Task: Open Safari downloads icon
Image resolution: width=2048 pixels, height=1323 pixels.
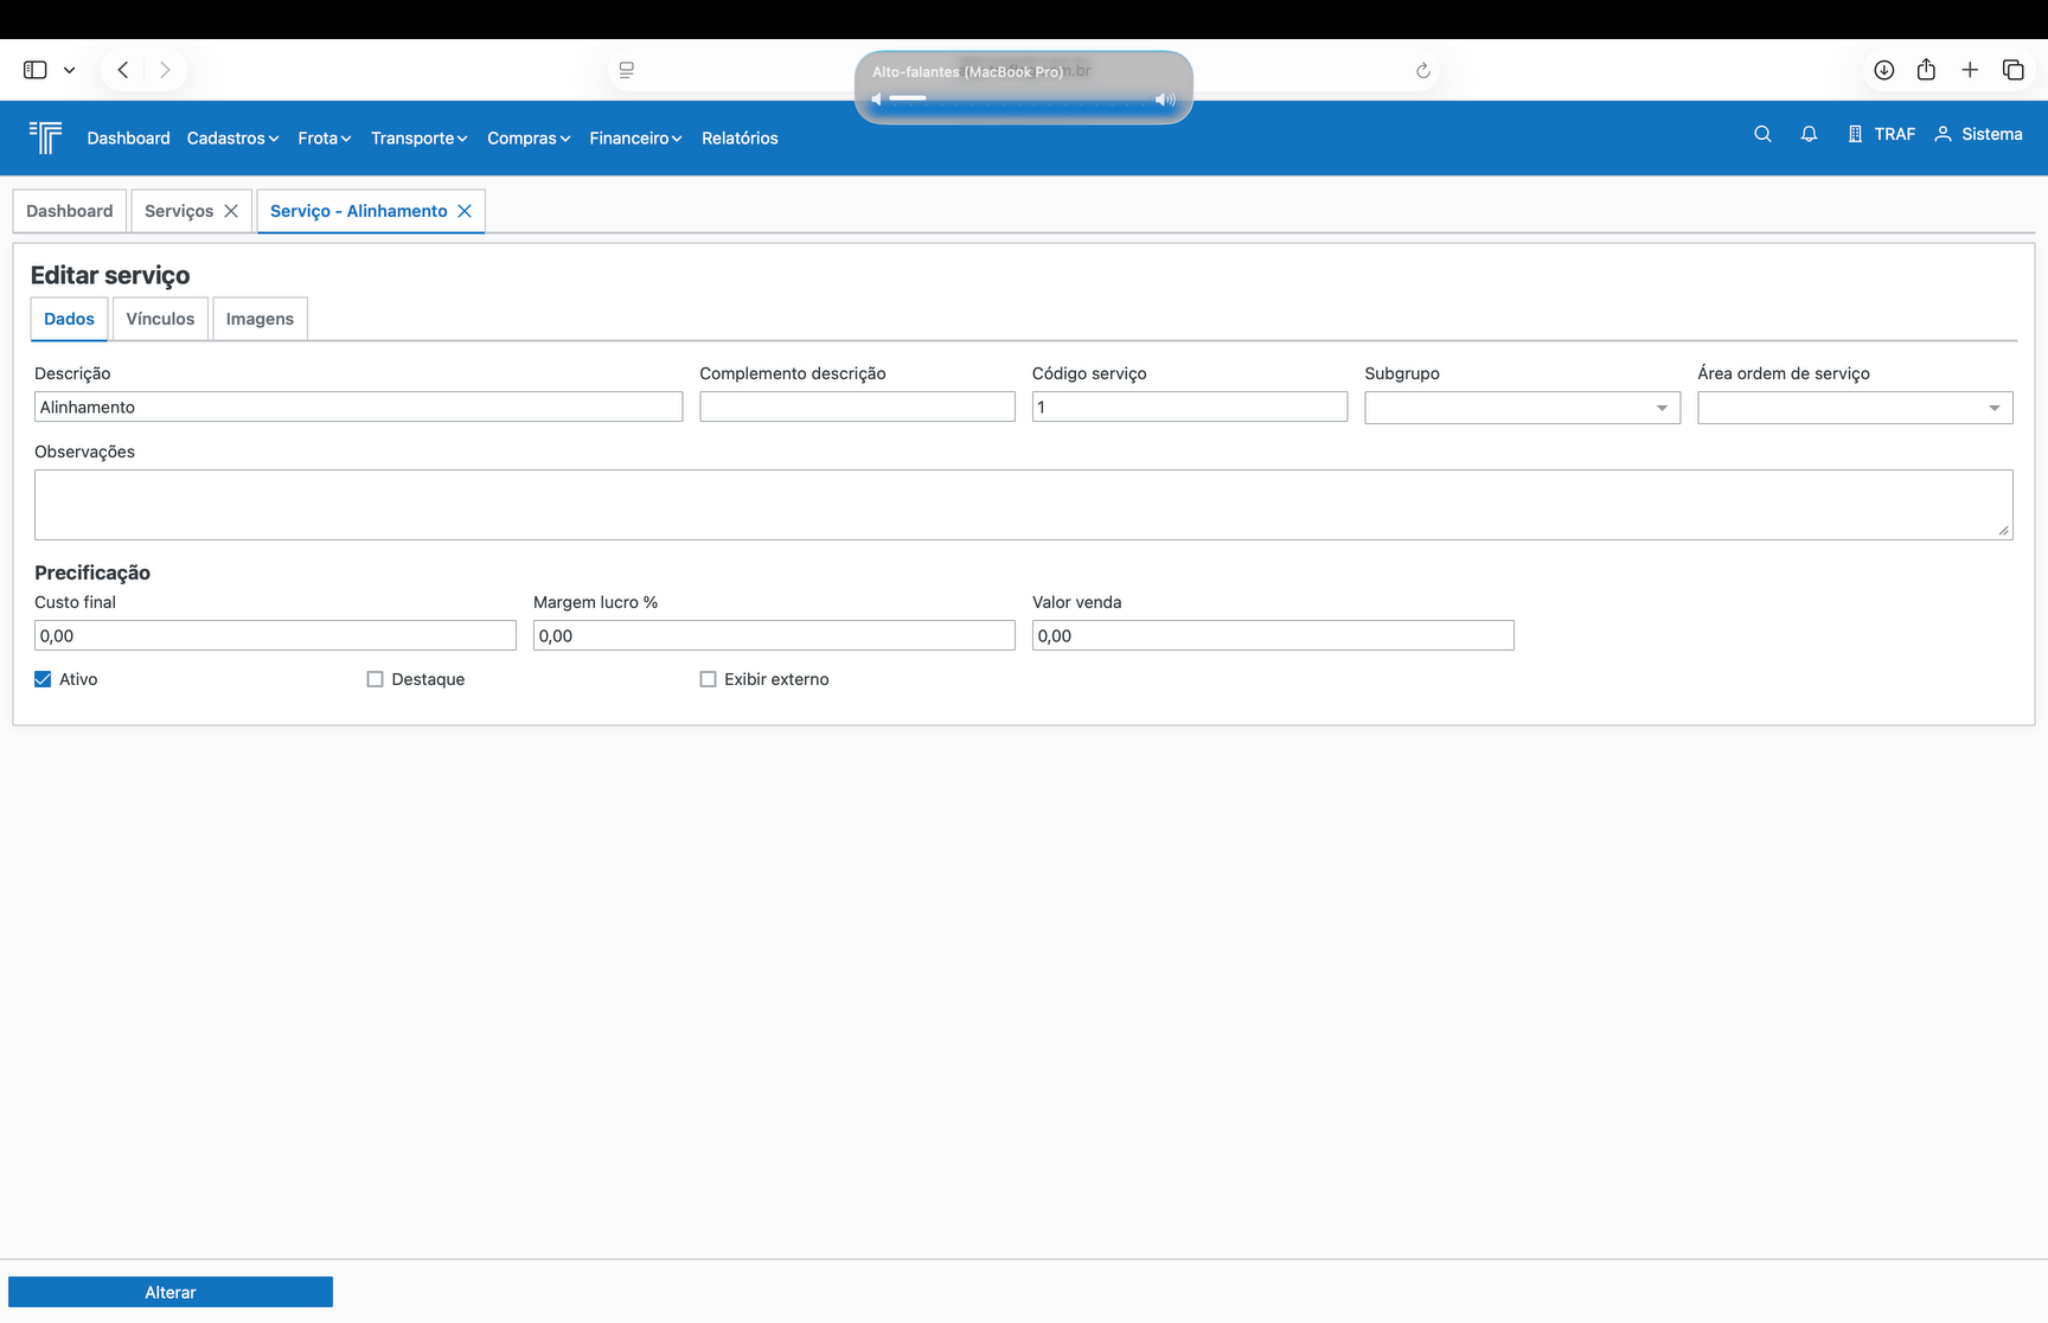Action: click(x=1883, y=70)
